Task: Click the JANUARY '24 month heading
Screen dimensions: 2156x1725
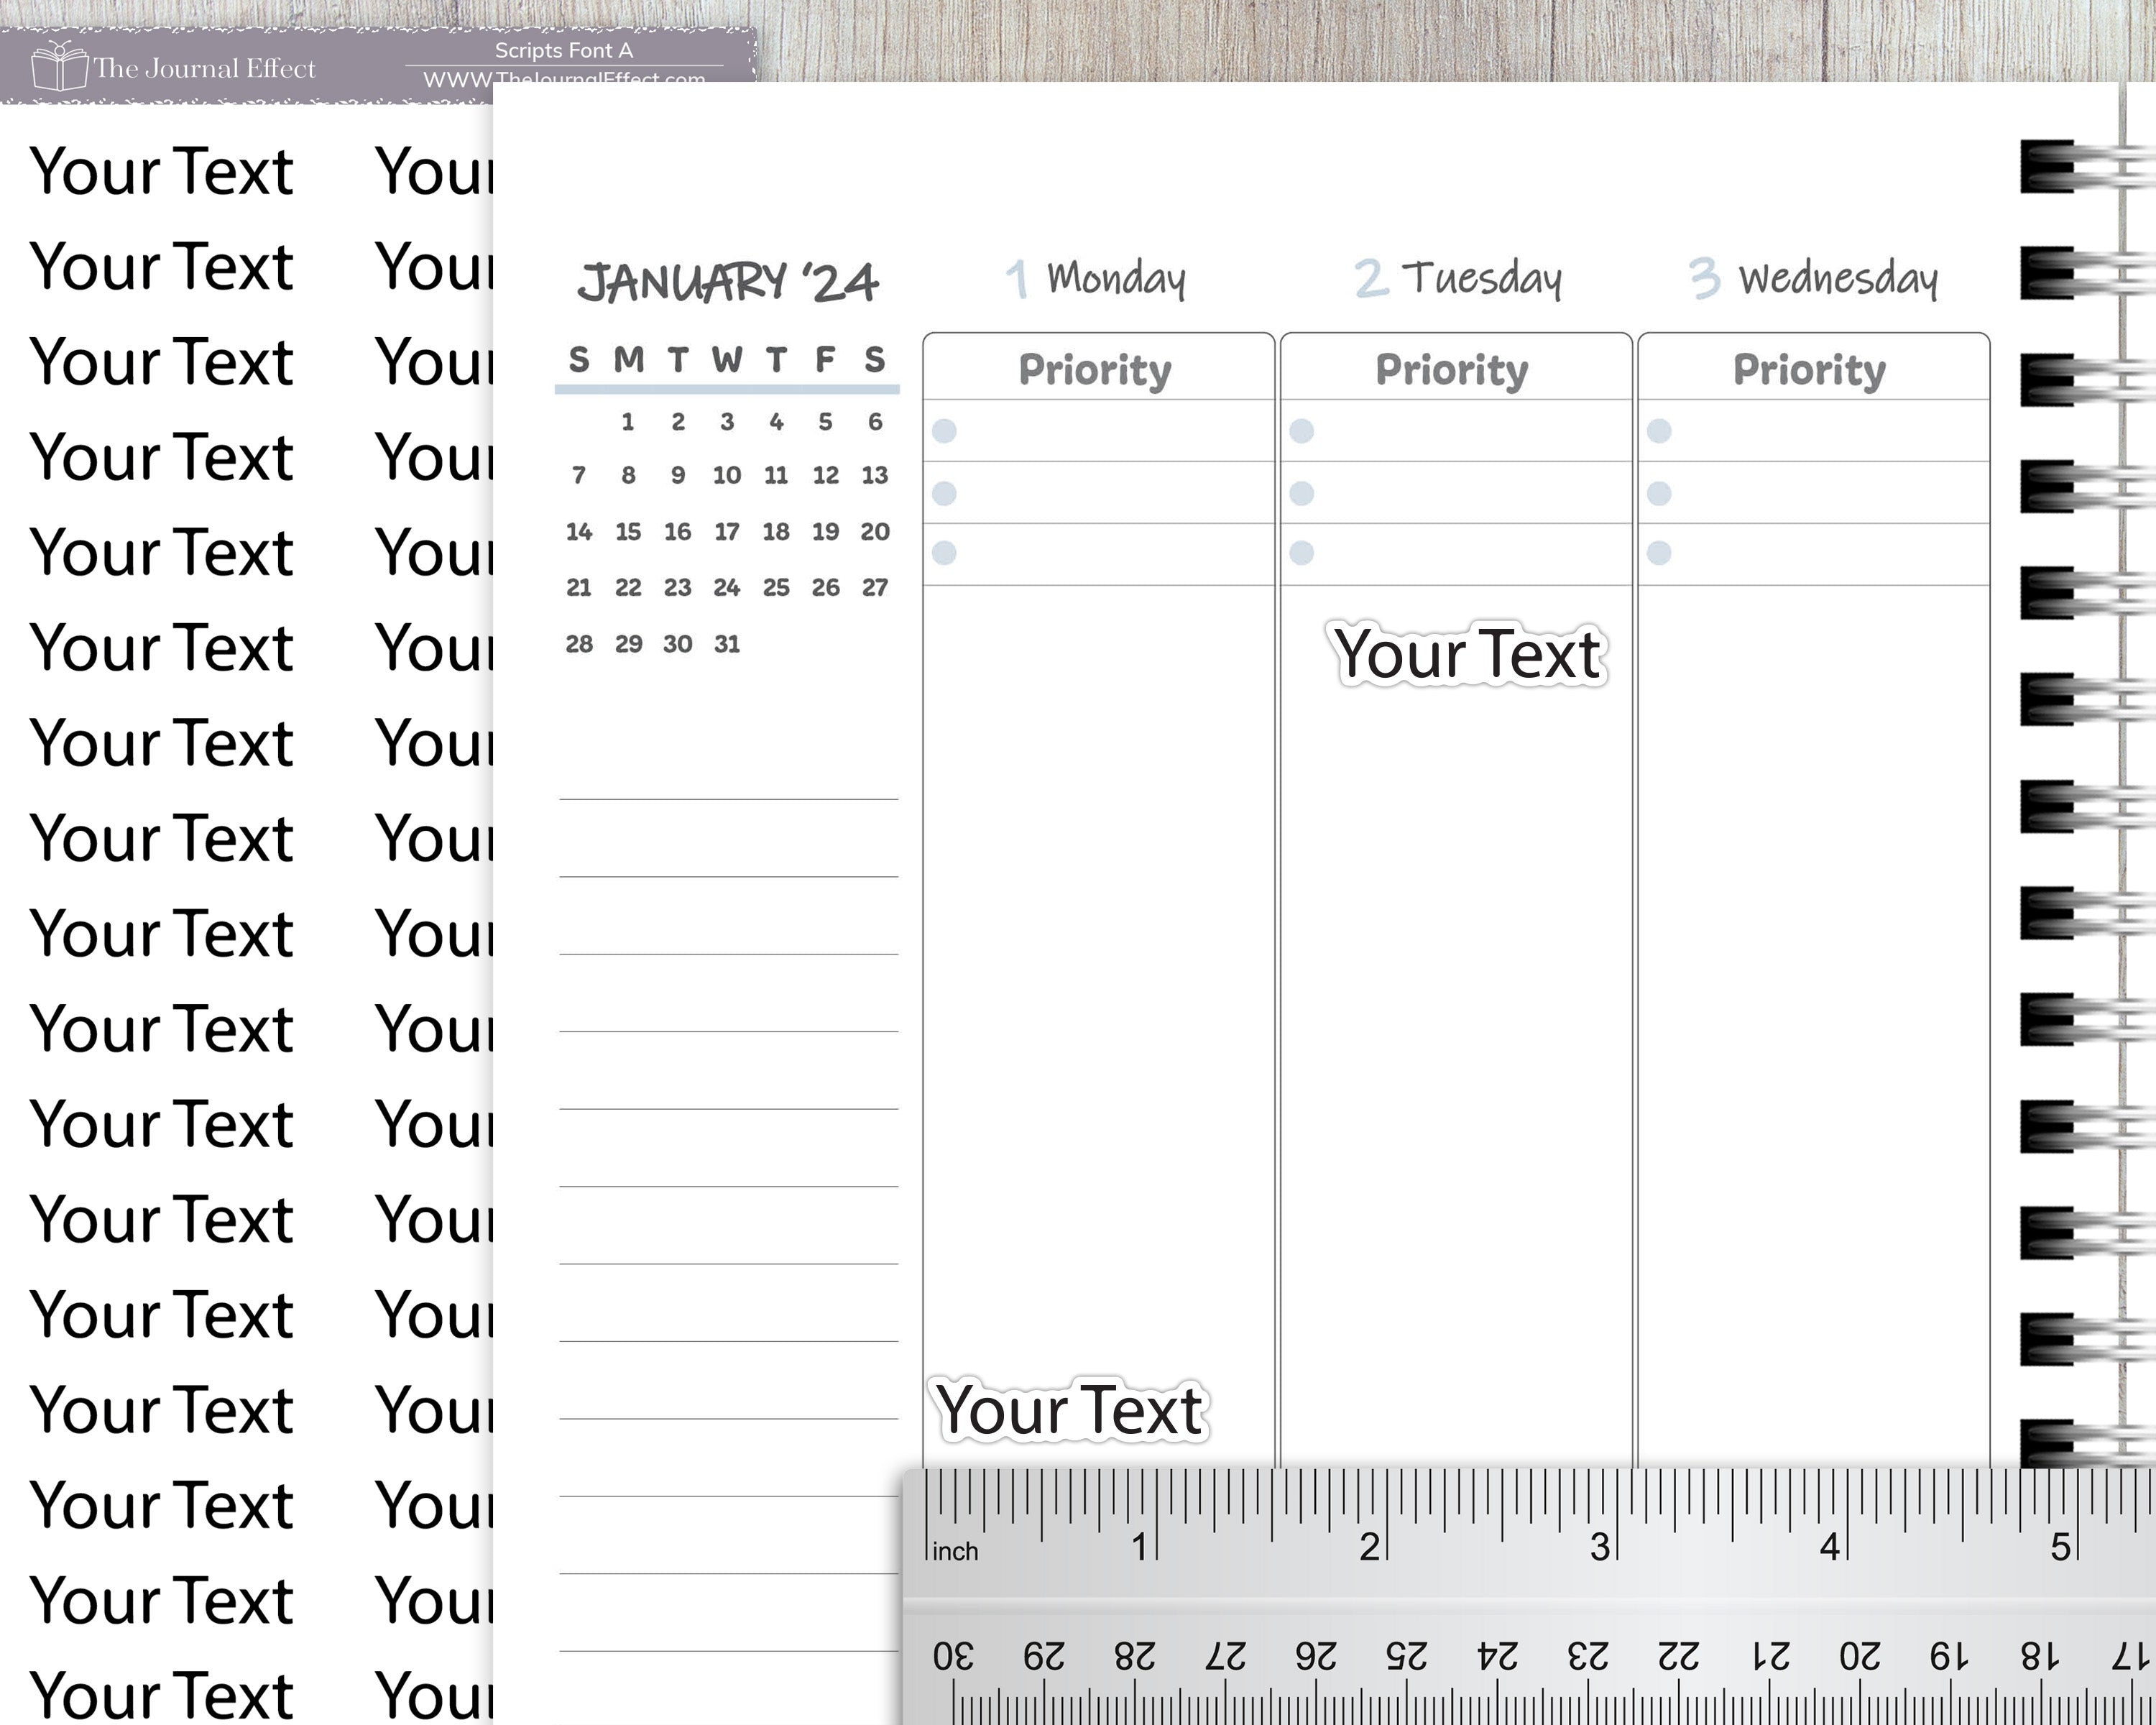Action: click(x=727, y=282)
